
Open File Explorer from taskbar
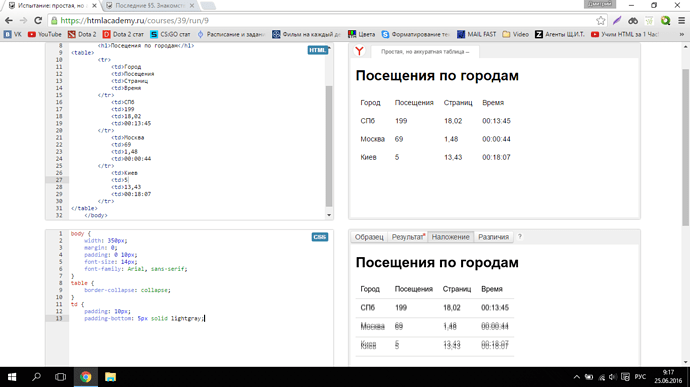pyautogui.click(x=110, y=377)
